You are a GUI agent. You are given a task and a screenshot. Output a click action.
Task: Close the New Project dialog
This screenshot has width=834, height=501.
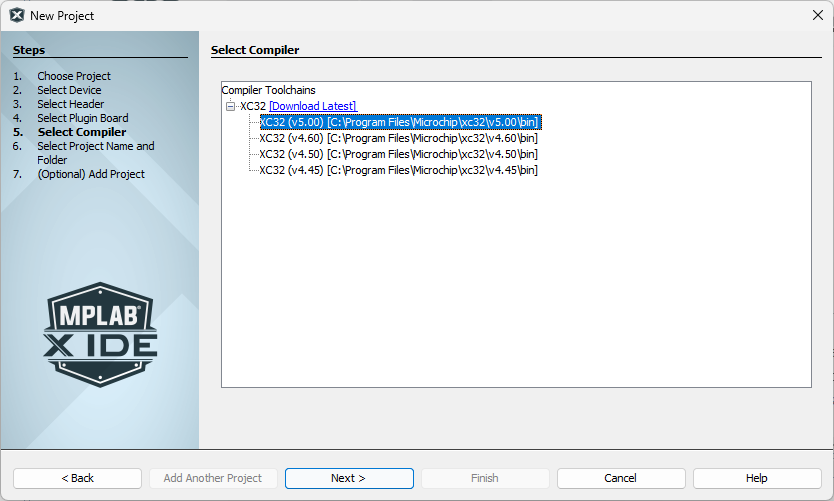818,15
